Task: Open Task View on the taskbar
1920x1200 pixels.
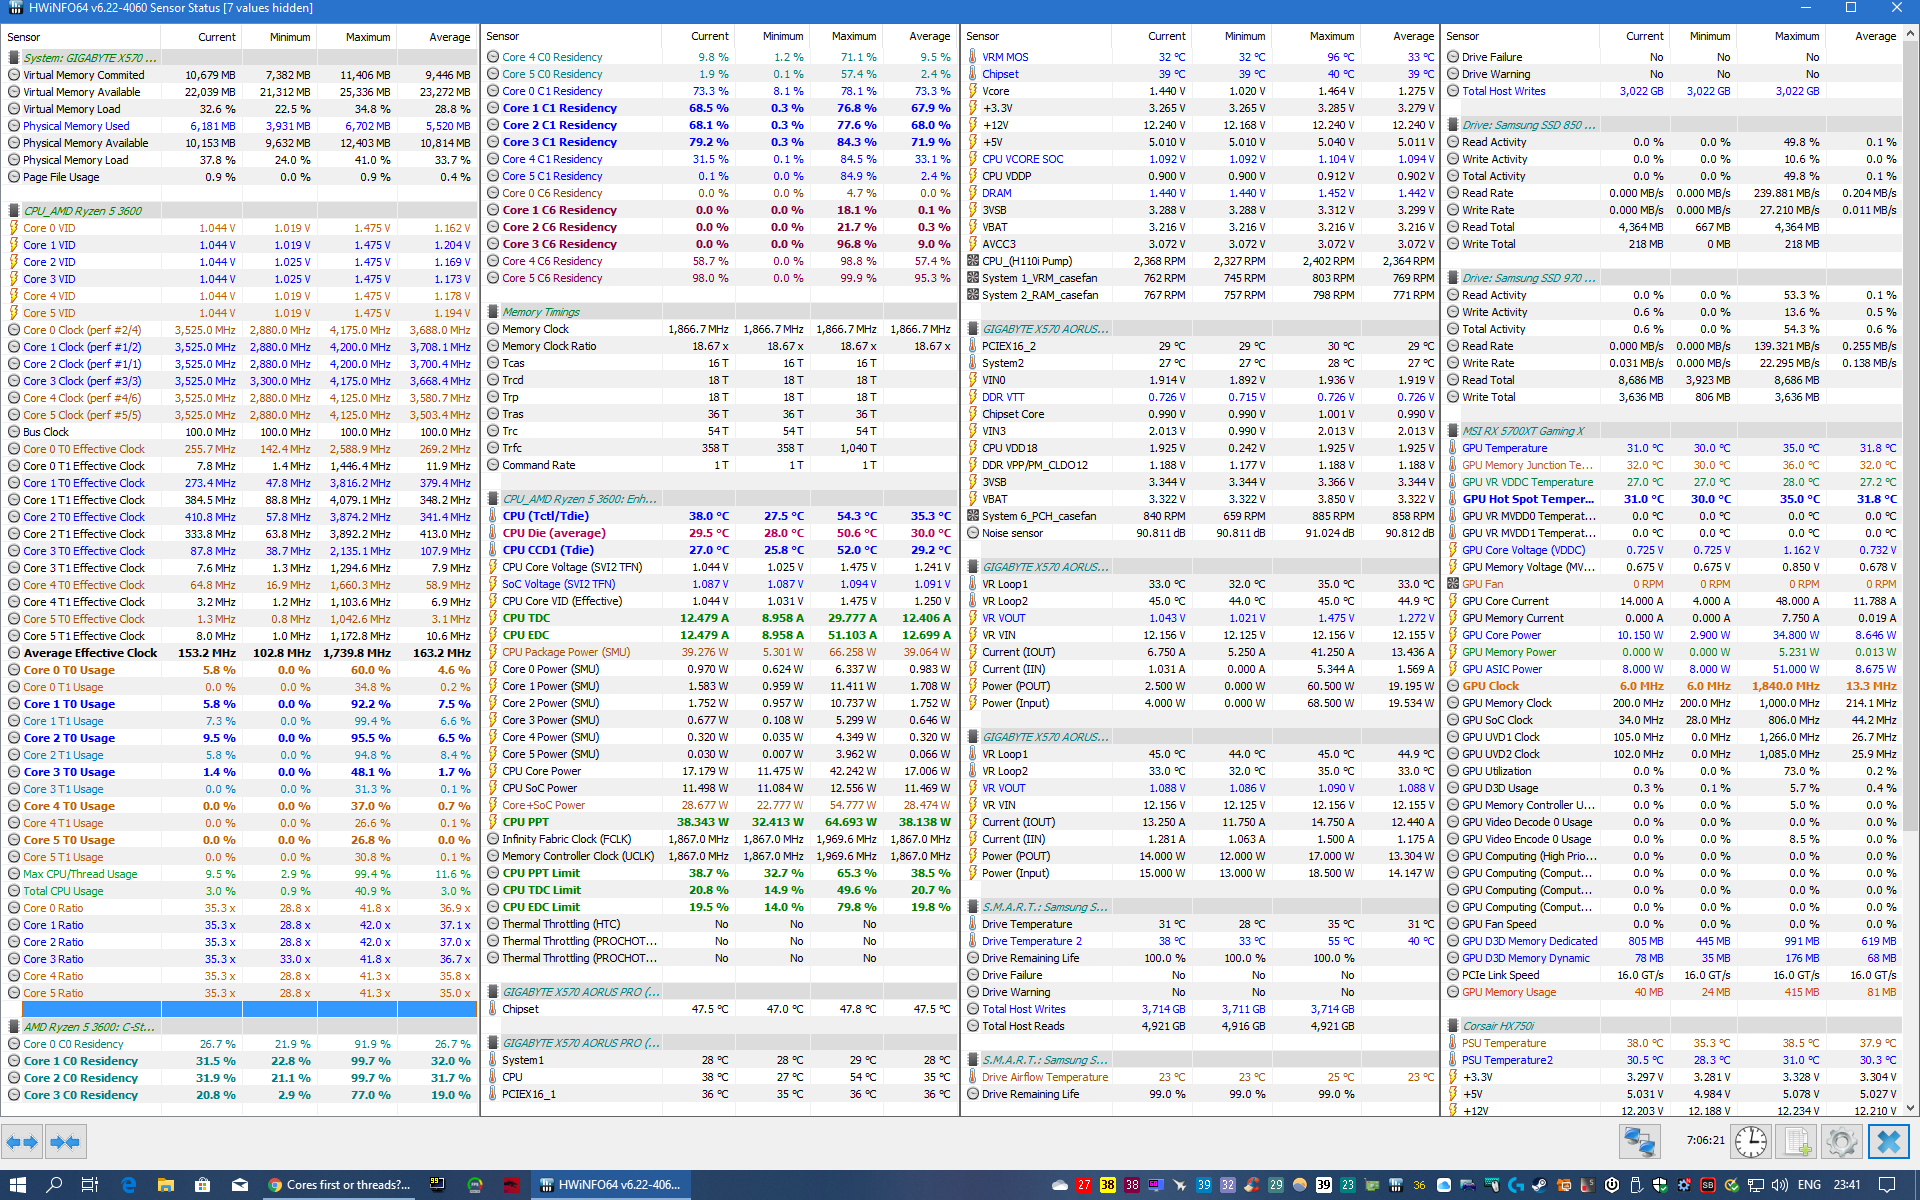Action: tap(90, 1184)
